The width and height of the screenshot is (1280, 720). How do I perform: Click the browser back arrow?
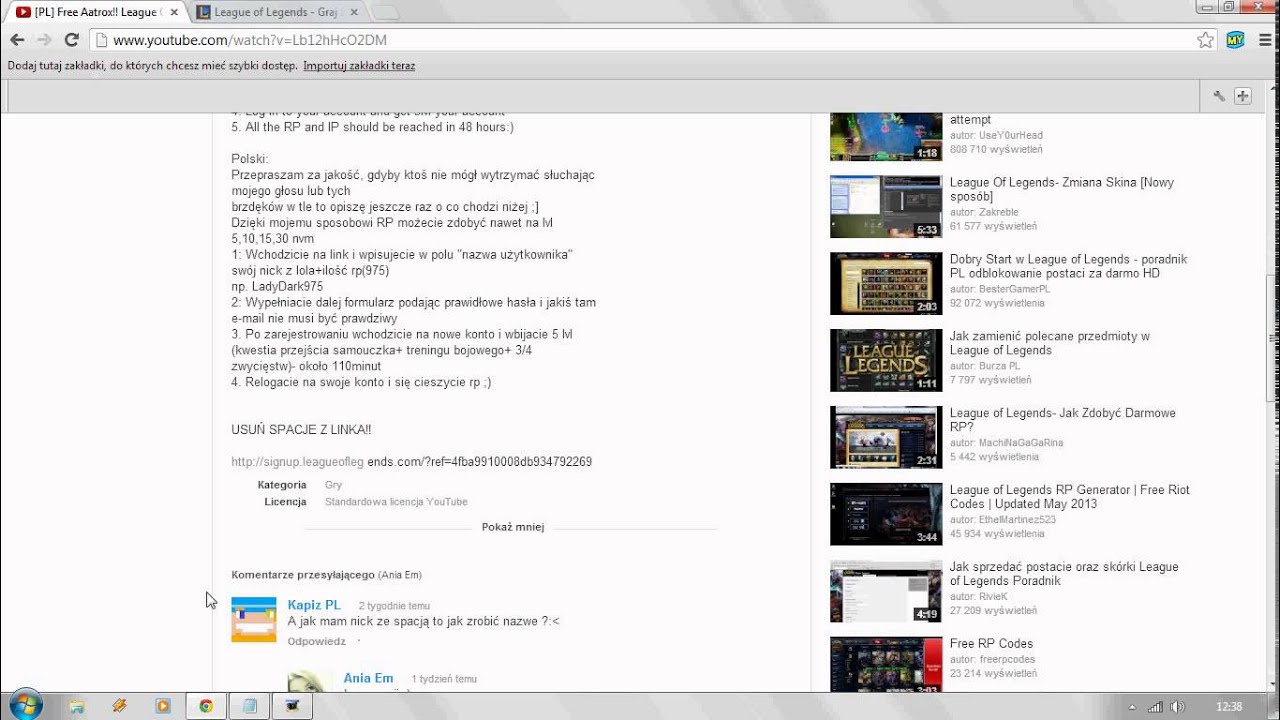tap(17, 40)
